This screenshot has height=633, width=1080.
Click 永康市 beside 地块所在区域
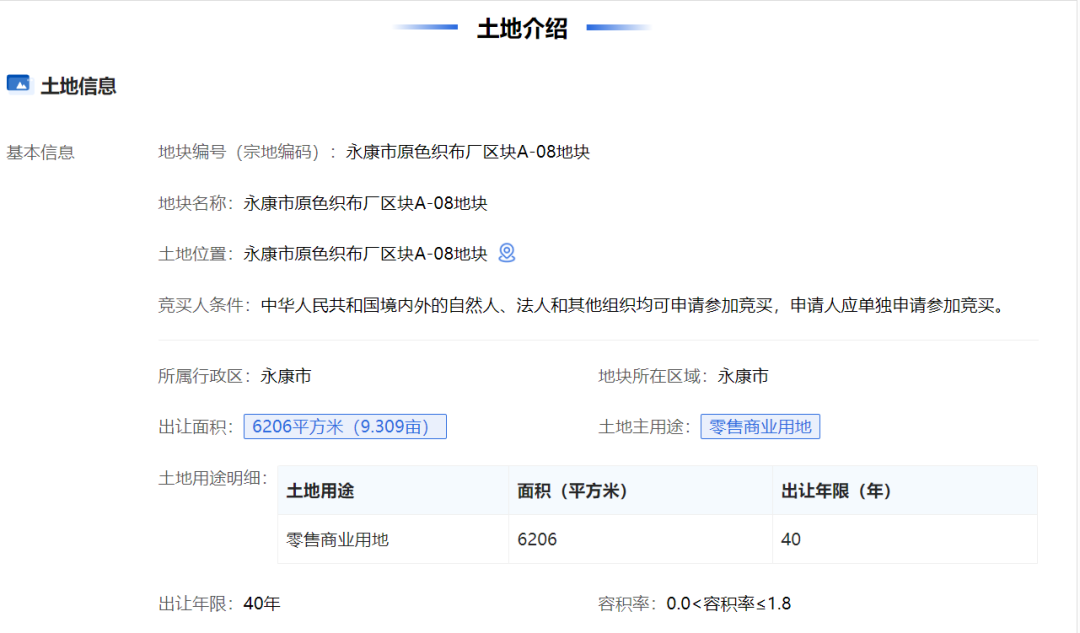coord(743,376)
